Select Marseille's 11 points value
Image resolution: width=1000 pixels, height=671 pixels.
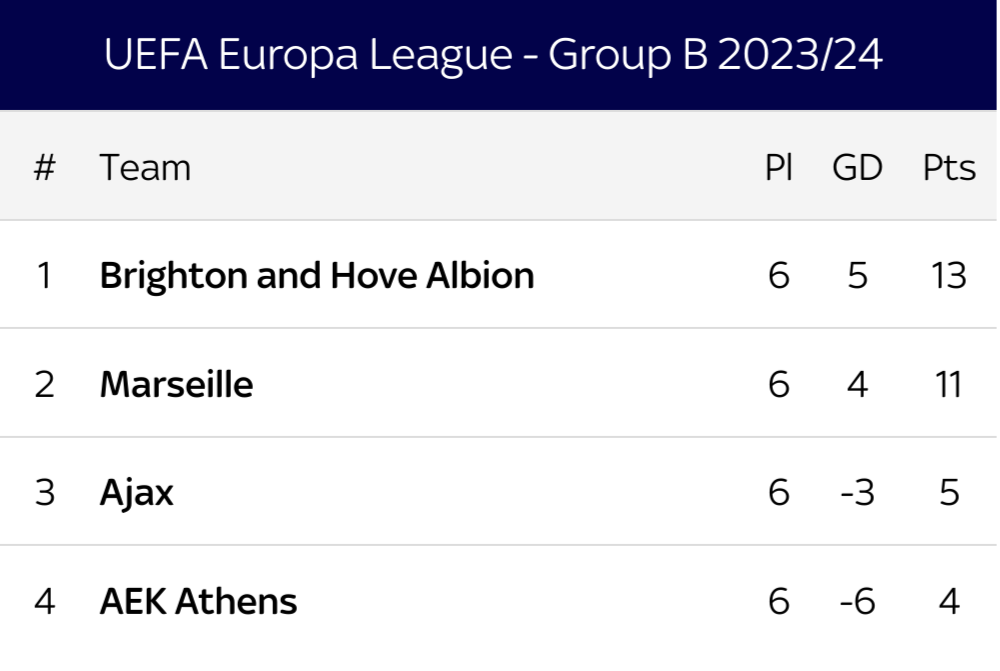tap(949, 385)
